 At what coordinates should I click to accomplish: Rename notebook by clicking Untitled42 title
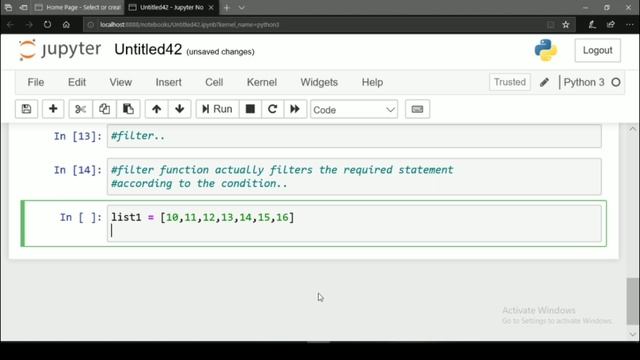tap(148, 49)
